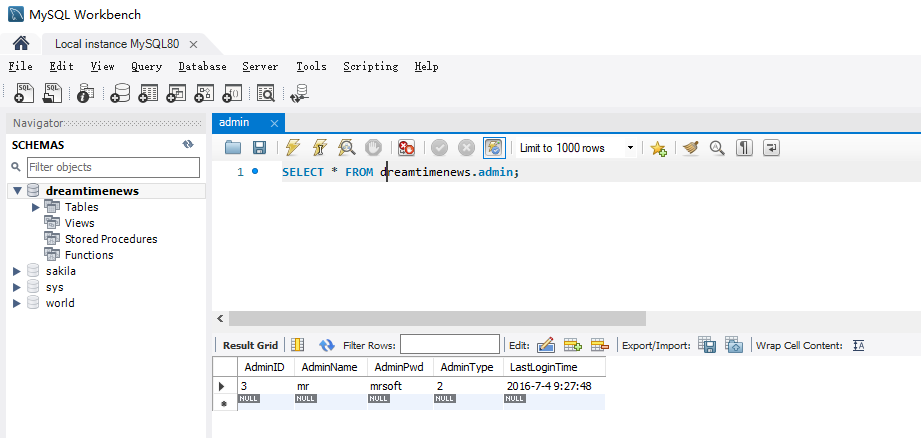Toggle invisible characters pilcrow icon
921x438 pixels.
coord(744,148)
